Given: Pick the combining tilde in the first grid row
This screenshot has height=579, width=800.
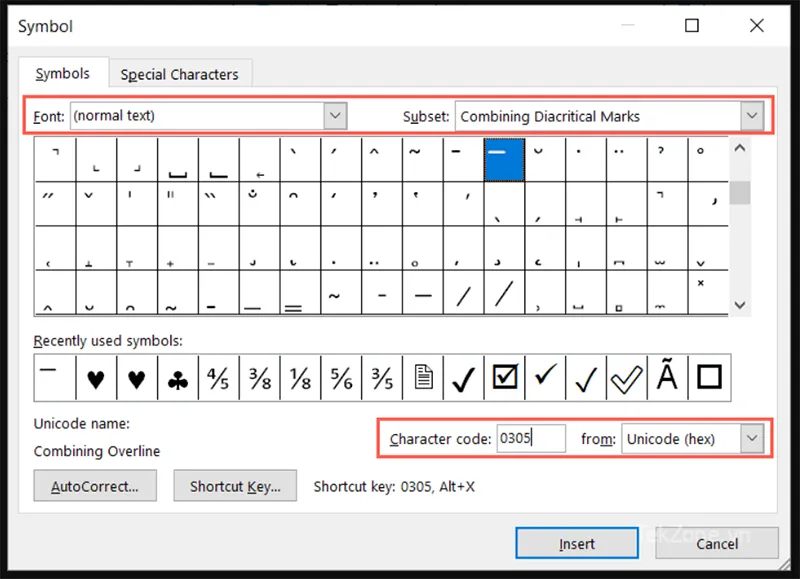Looking at the screenshot, I should pyautogui.click(x=422, y=160).
